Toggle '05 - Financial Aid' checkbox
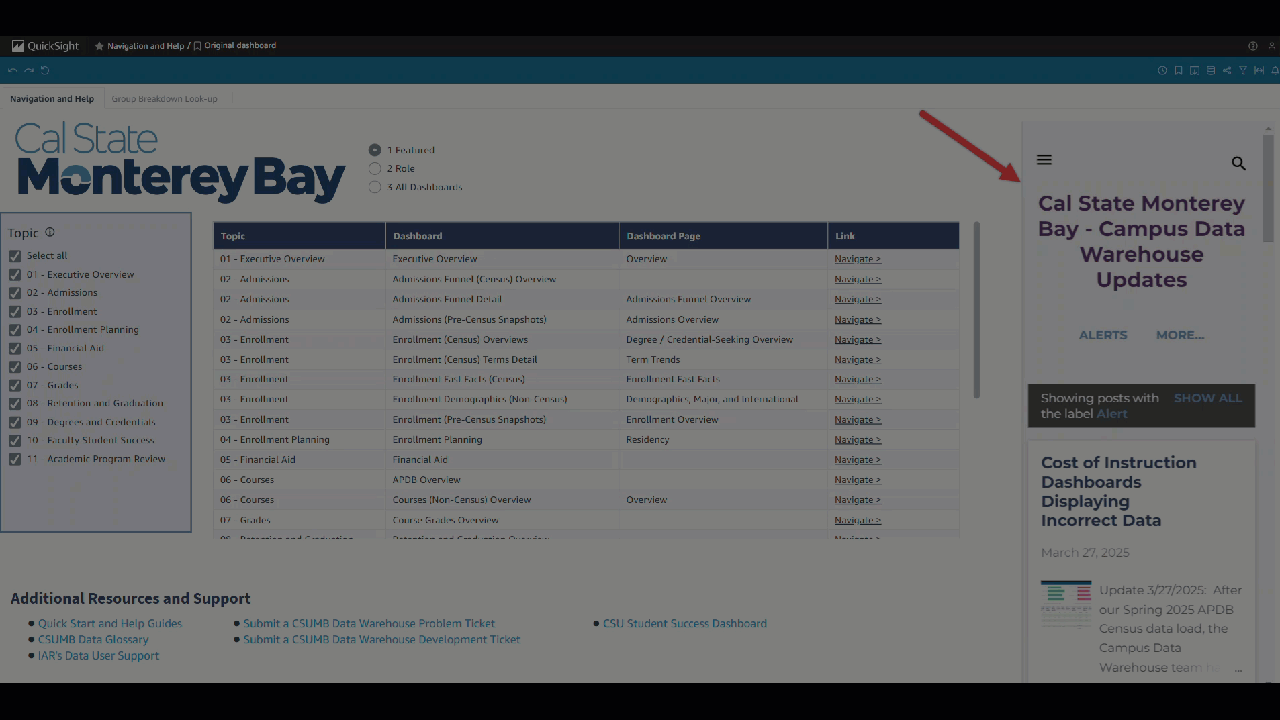This screenshot has width=1280, height=720. [15, 348]
